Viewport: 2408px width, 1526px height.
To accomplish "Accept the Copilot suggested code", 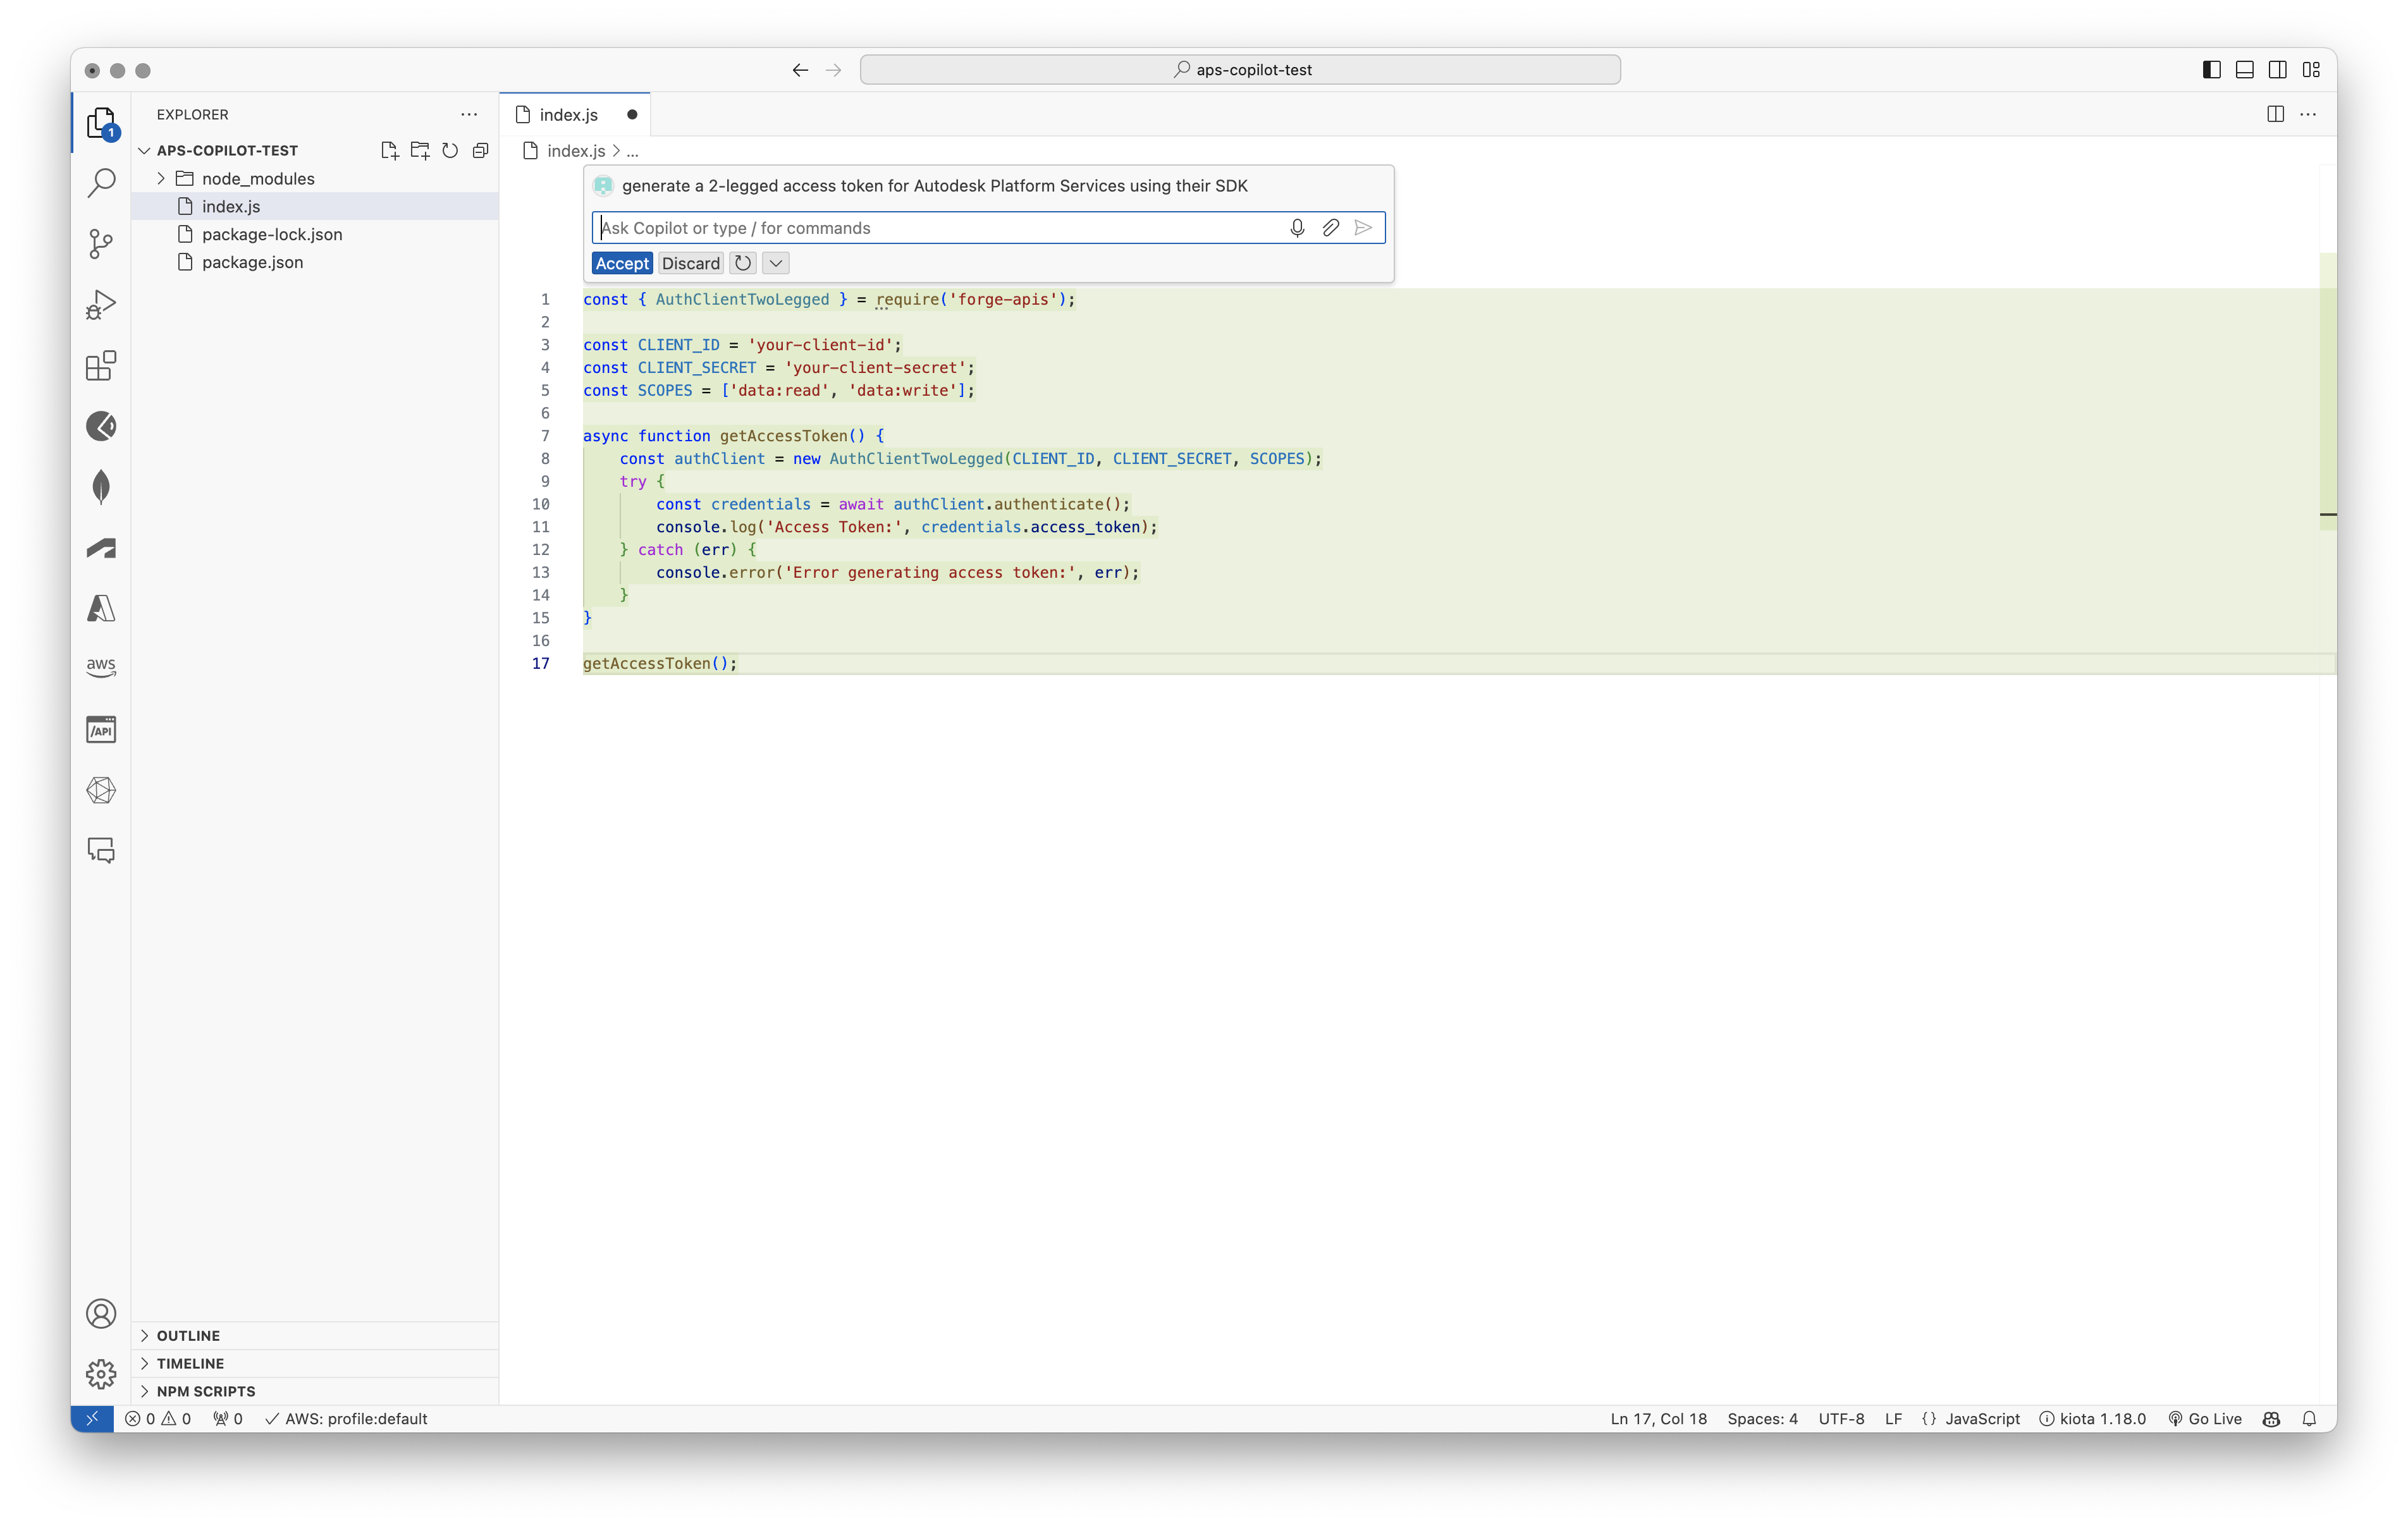I will coord(622,263).
